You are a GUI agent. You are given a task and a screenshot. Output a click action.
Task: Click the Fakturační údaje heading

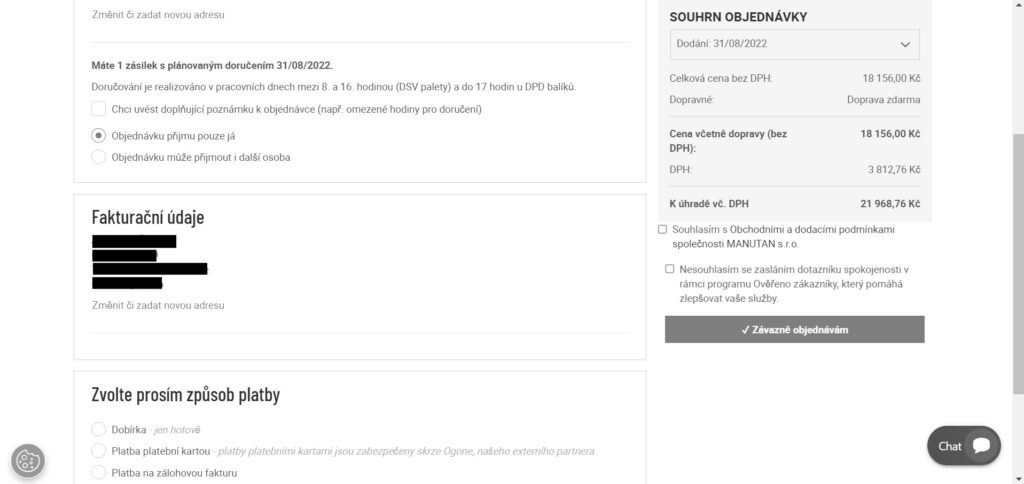148,217
